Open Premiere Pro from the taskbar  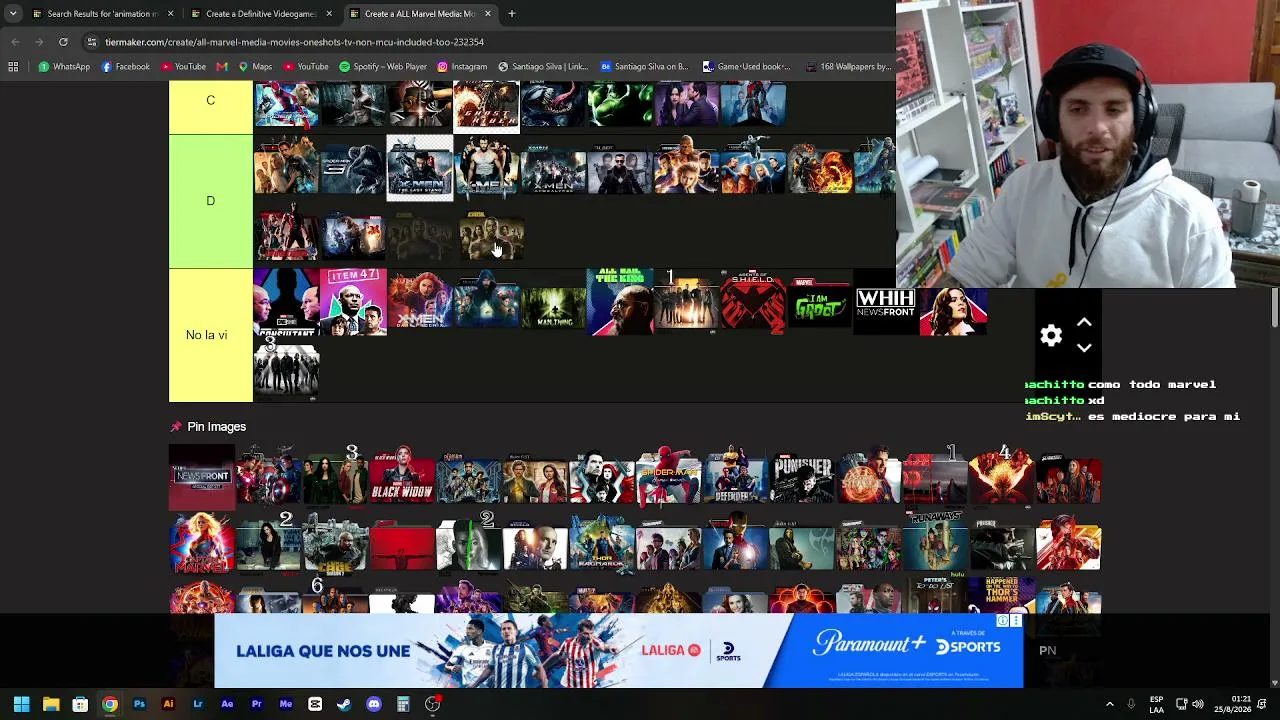[x=257, y=704]
